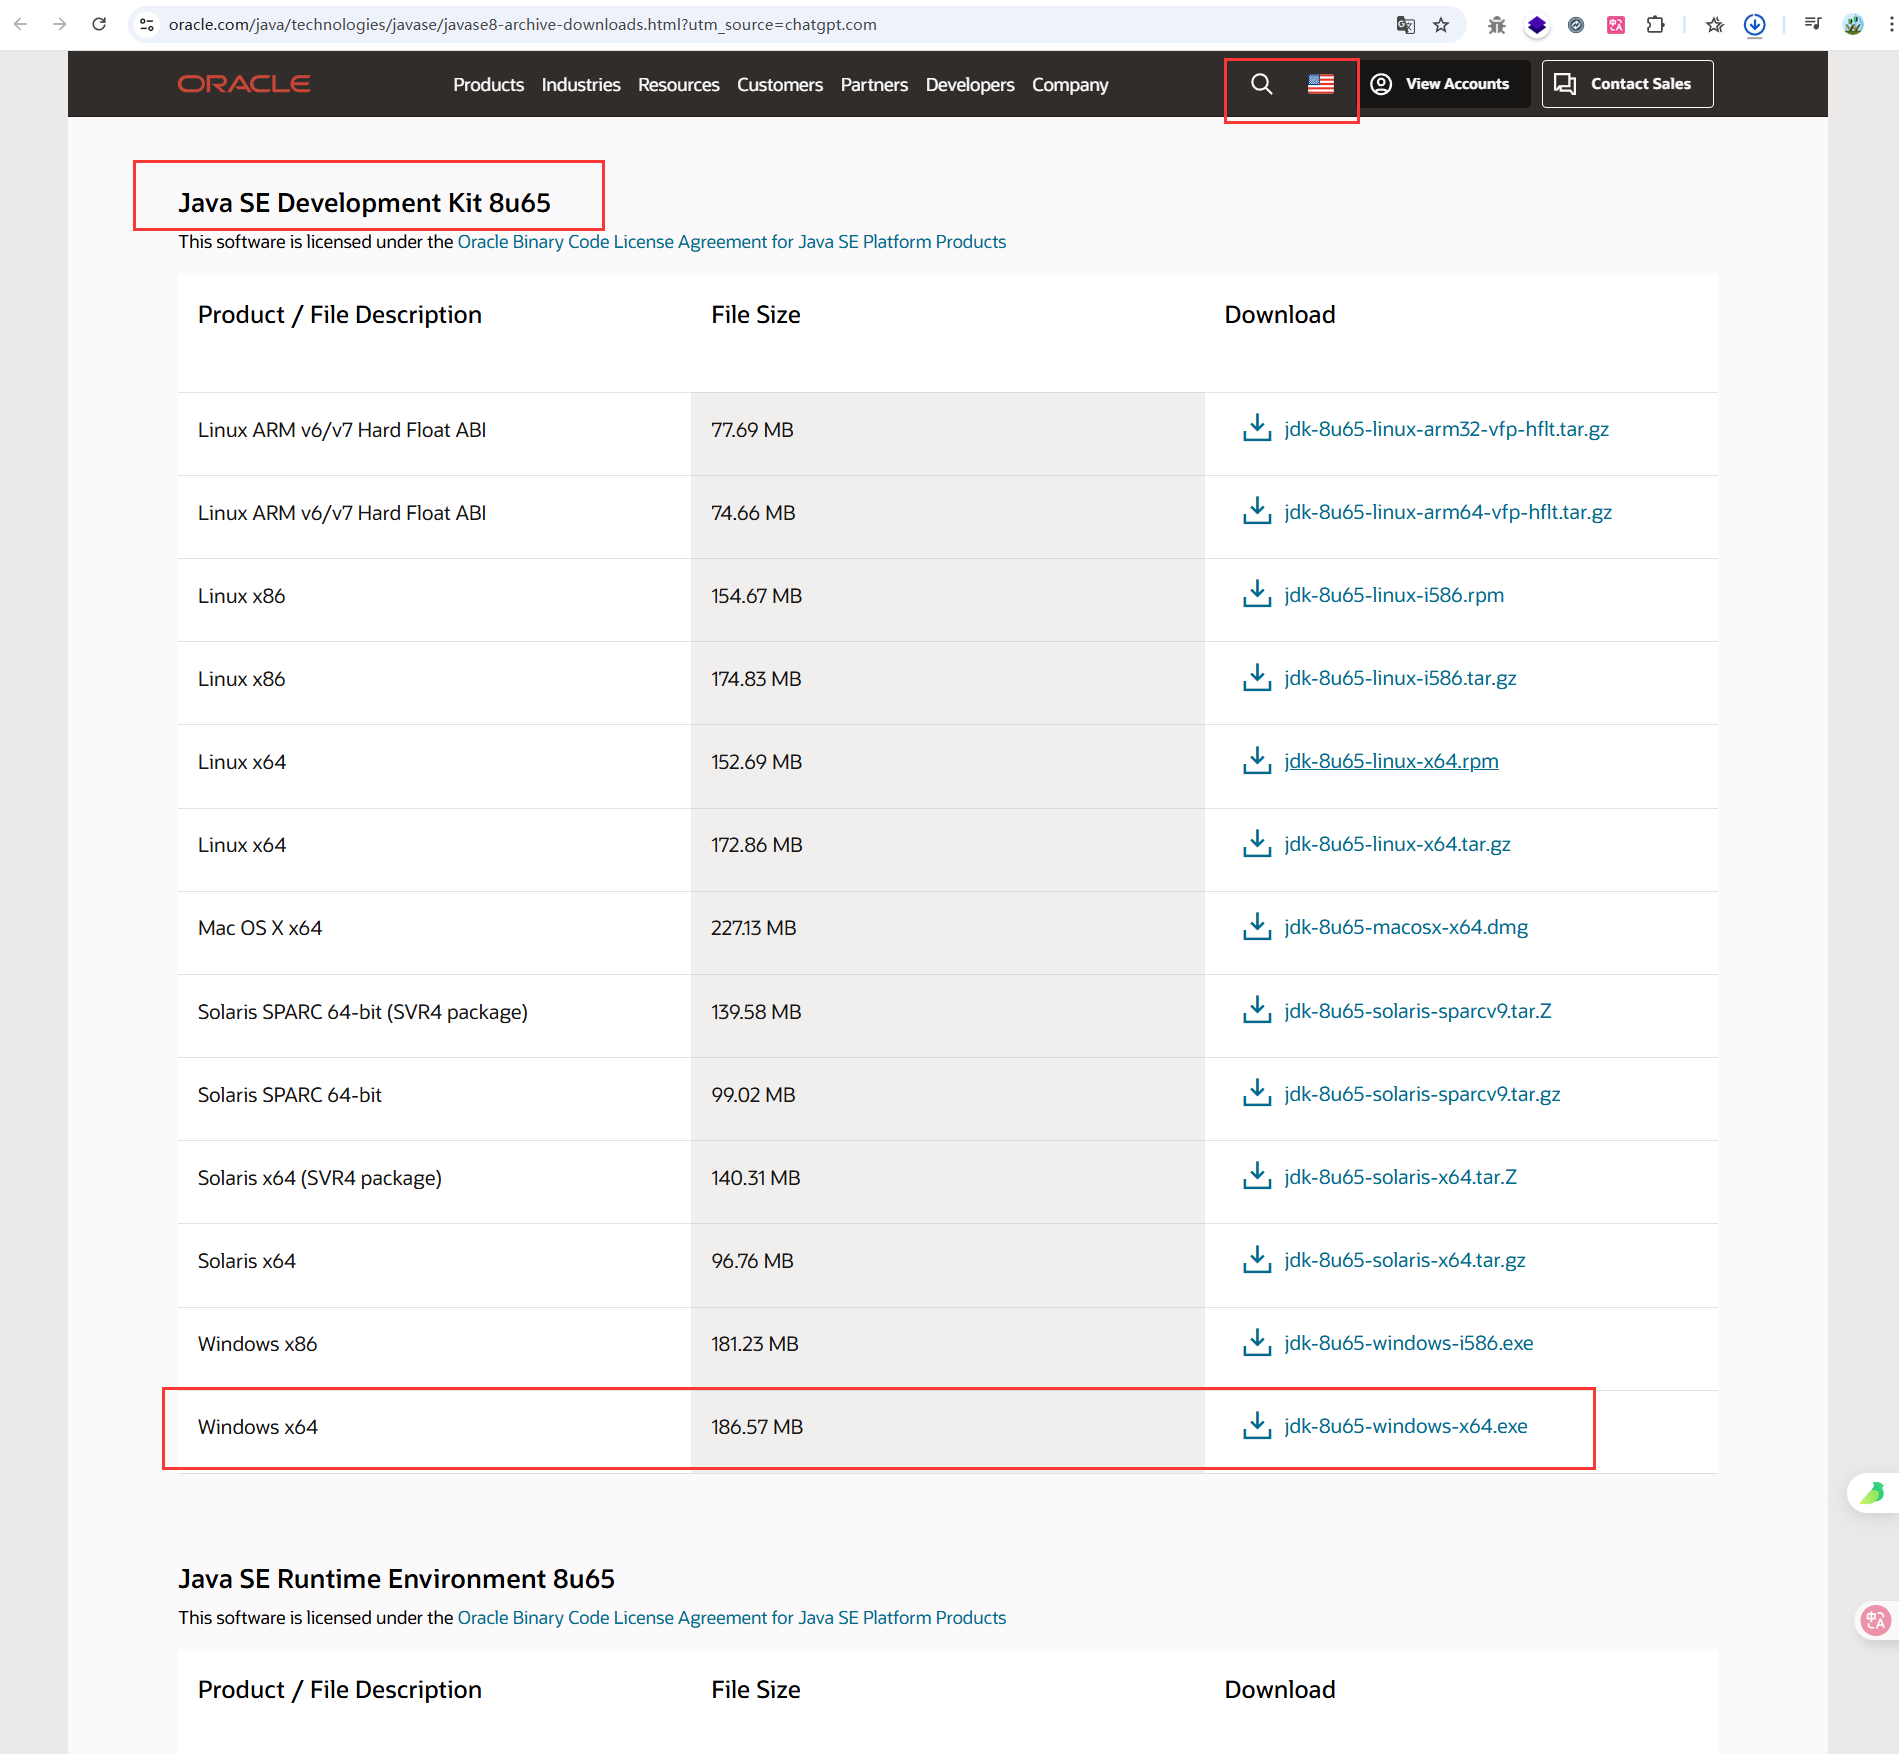Open the Oracle site search
The width and height of the screenshot is (1899, 1754).
click(x=1262, y=84)
